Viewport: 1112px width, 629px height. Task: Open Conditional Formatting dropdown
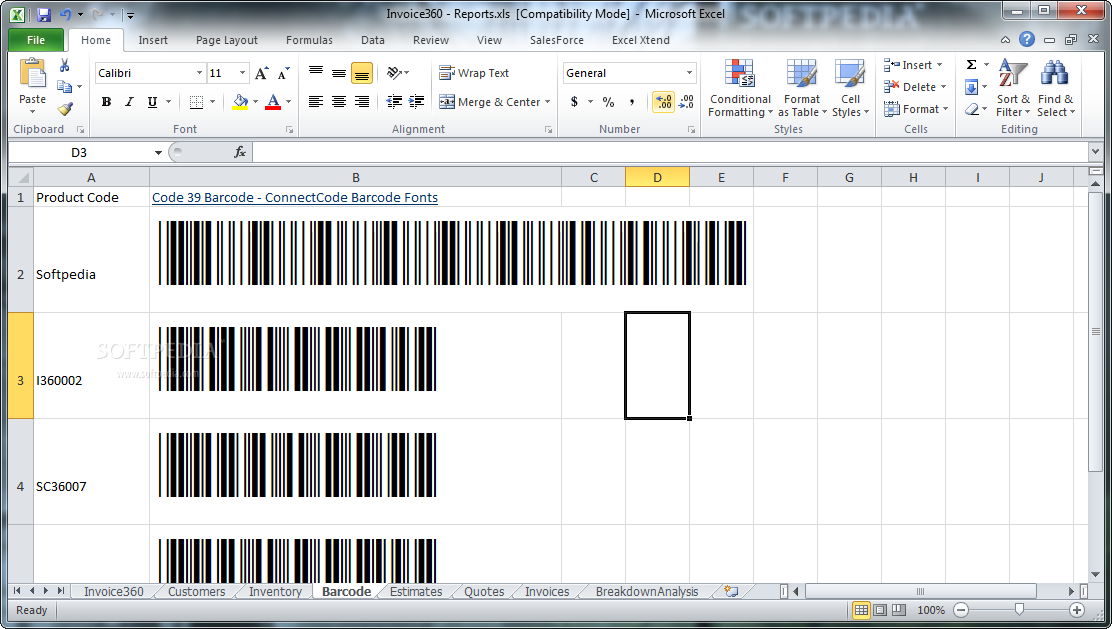740,89
